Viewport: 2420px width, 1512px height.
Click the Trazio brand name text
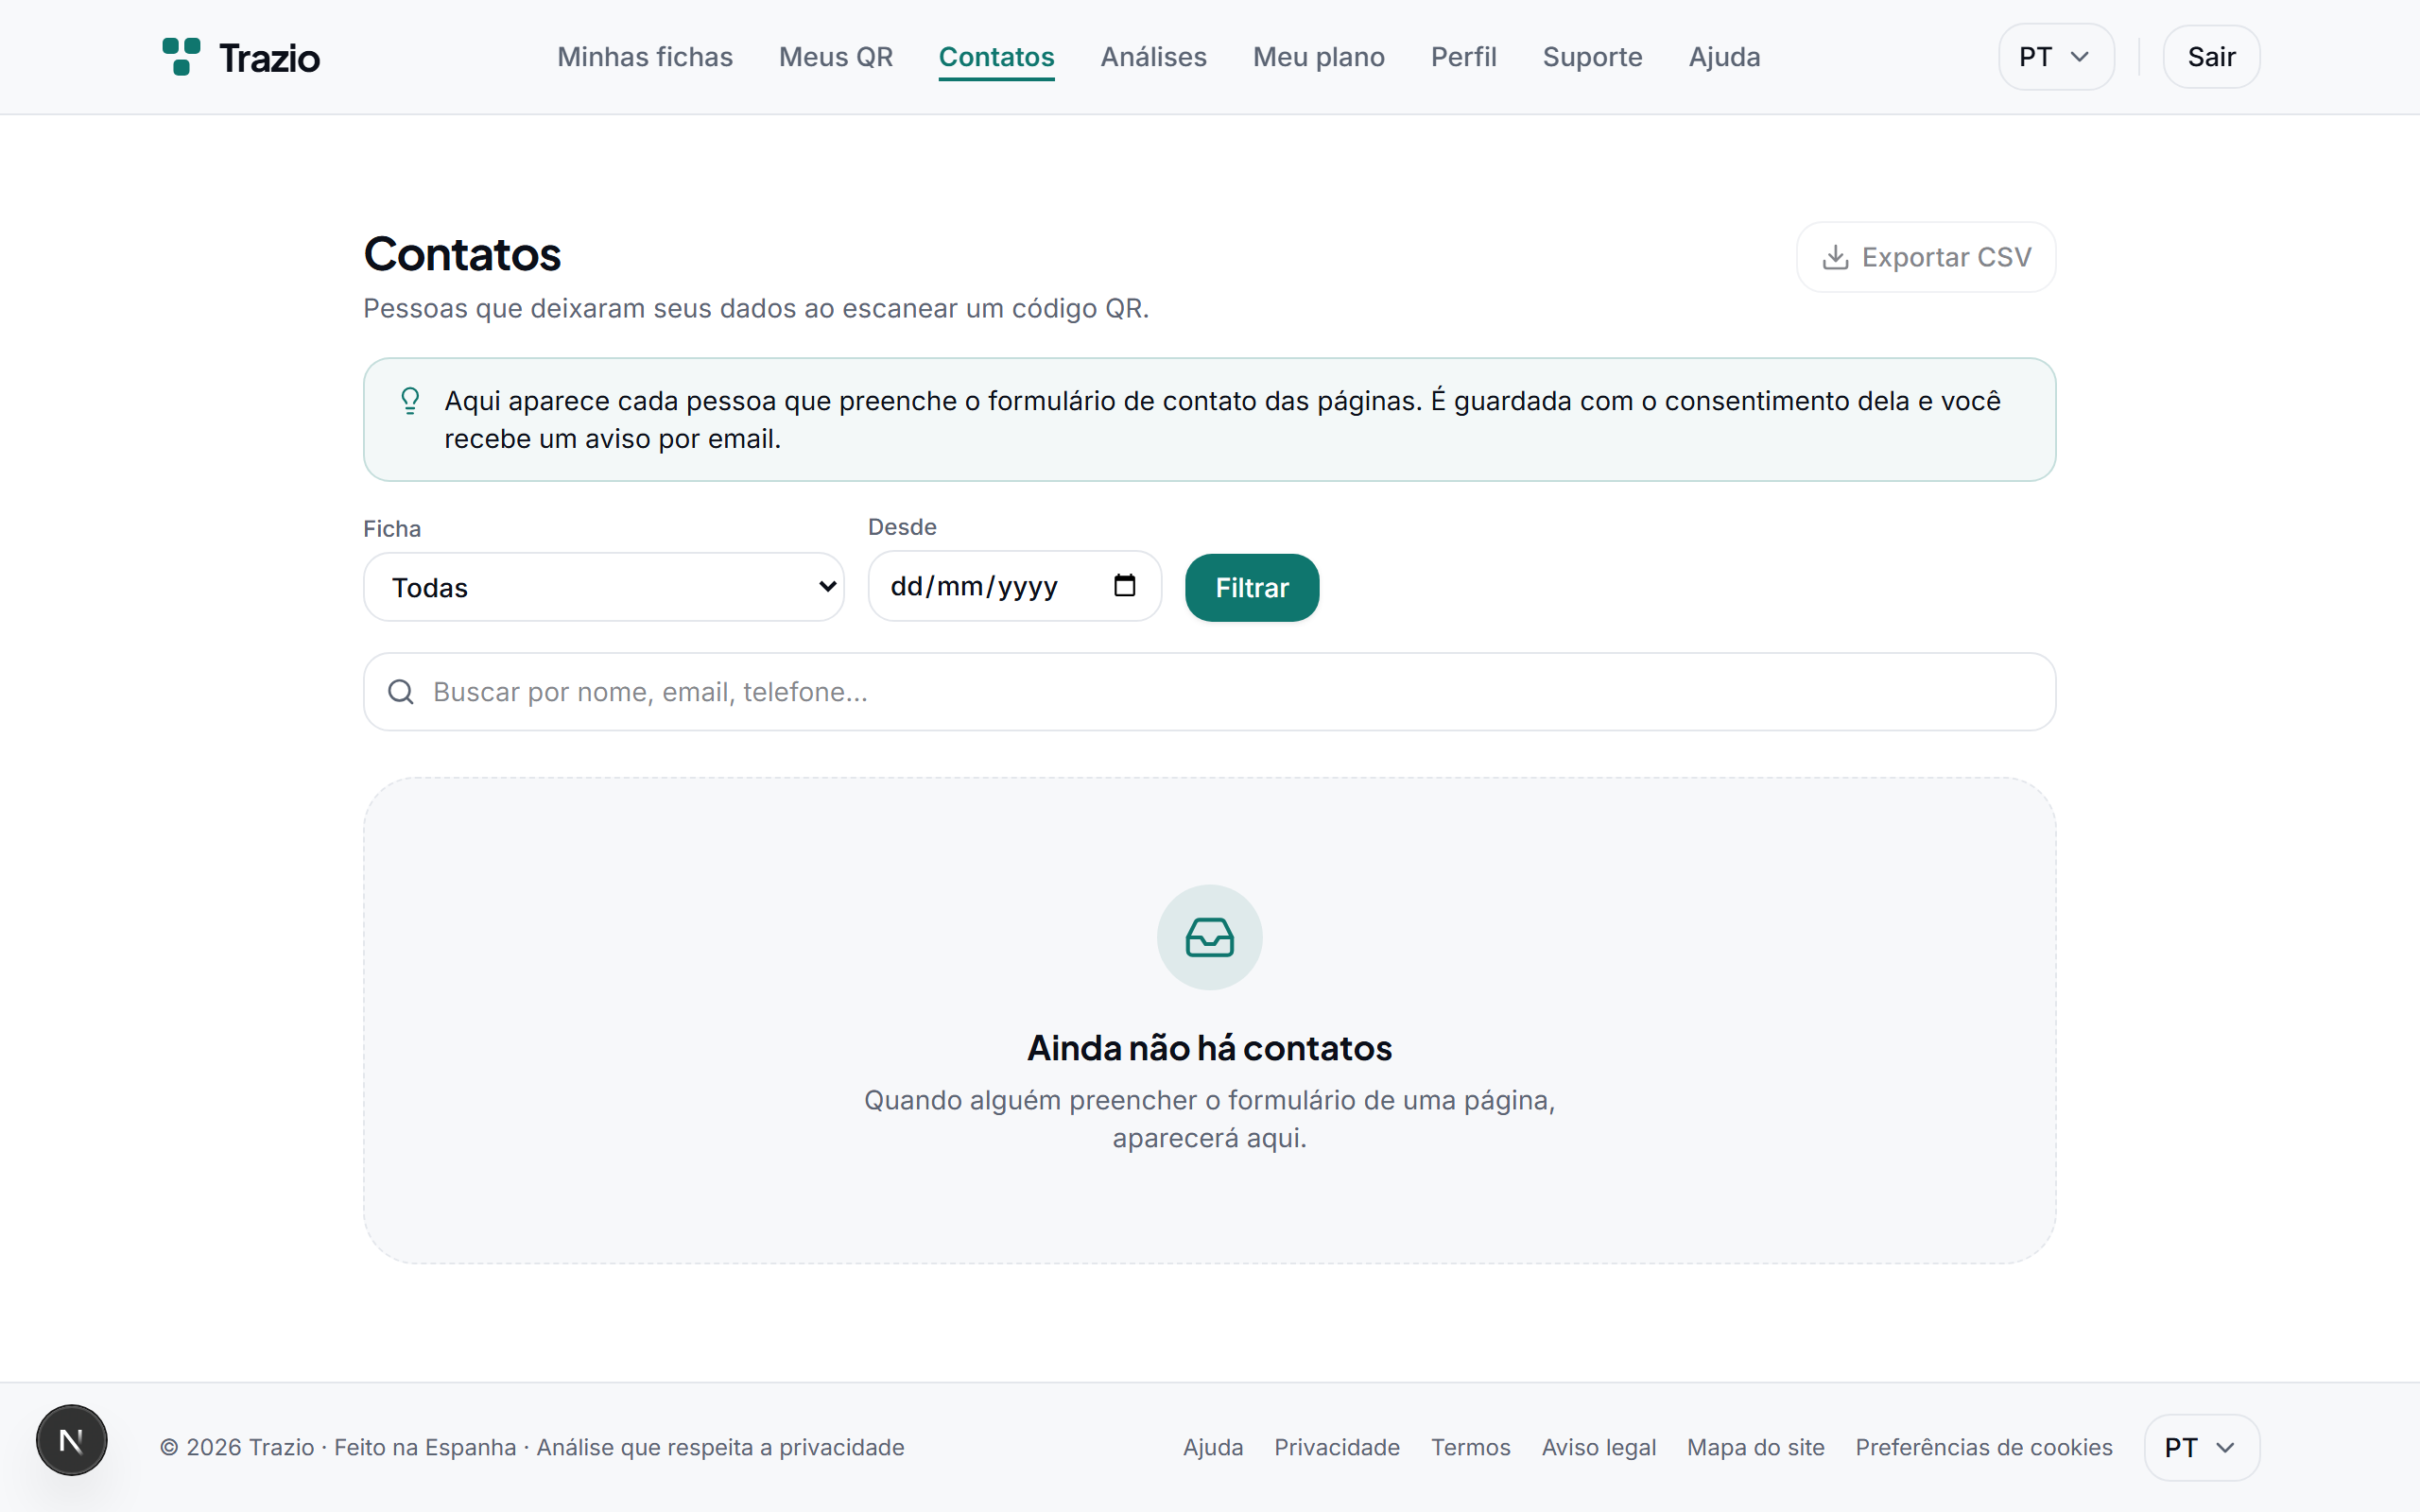point(269,58)
